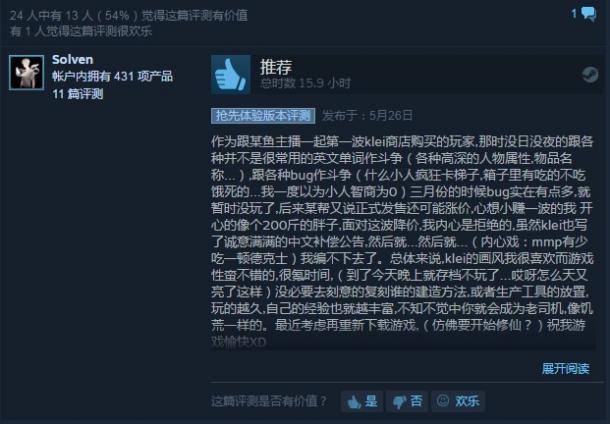Click the thumbs-up icon in 是 button
610x424 pixels.
coord(354,402)
